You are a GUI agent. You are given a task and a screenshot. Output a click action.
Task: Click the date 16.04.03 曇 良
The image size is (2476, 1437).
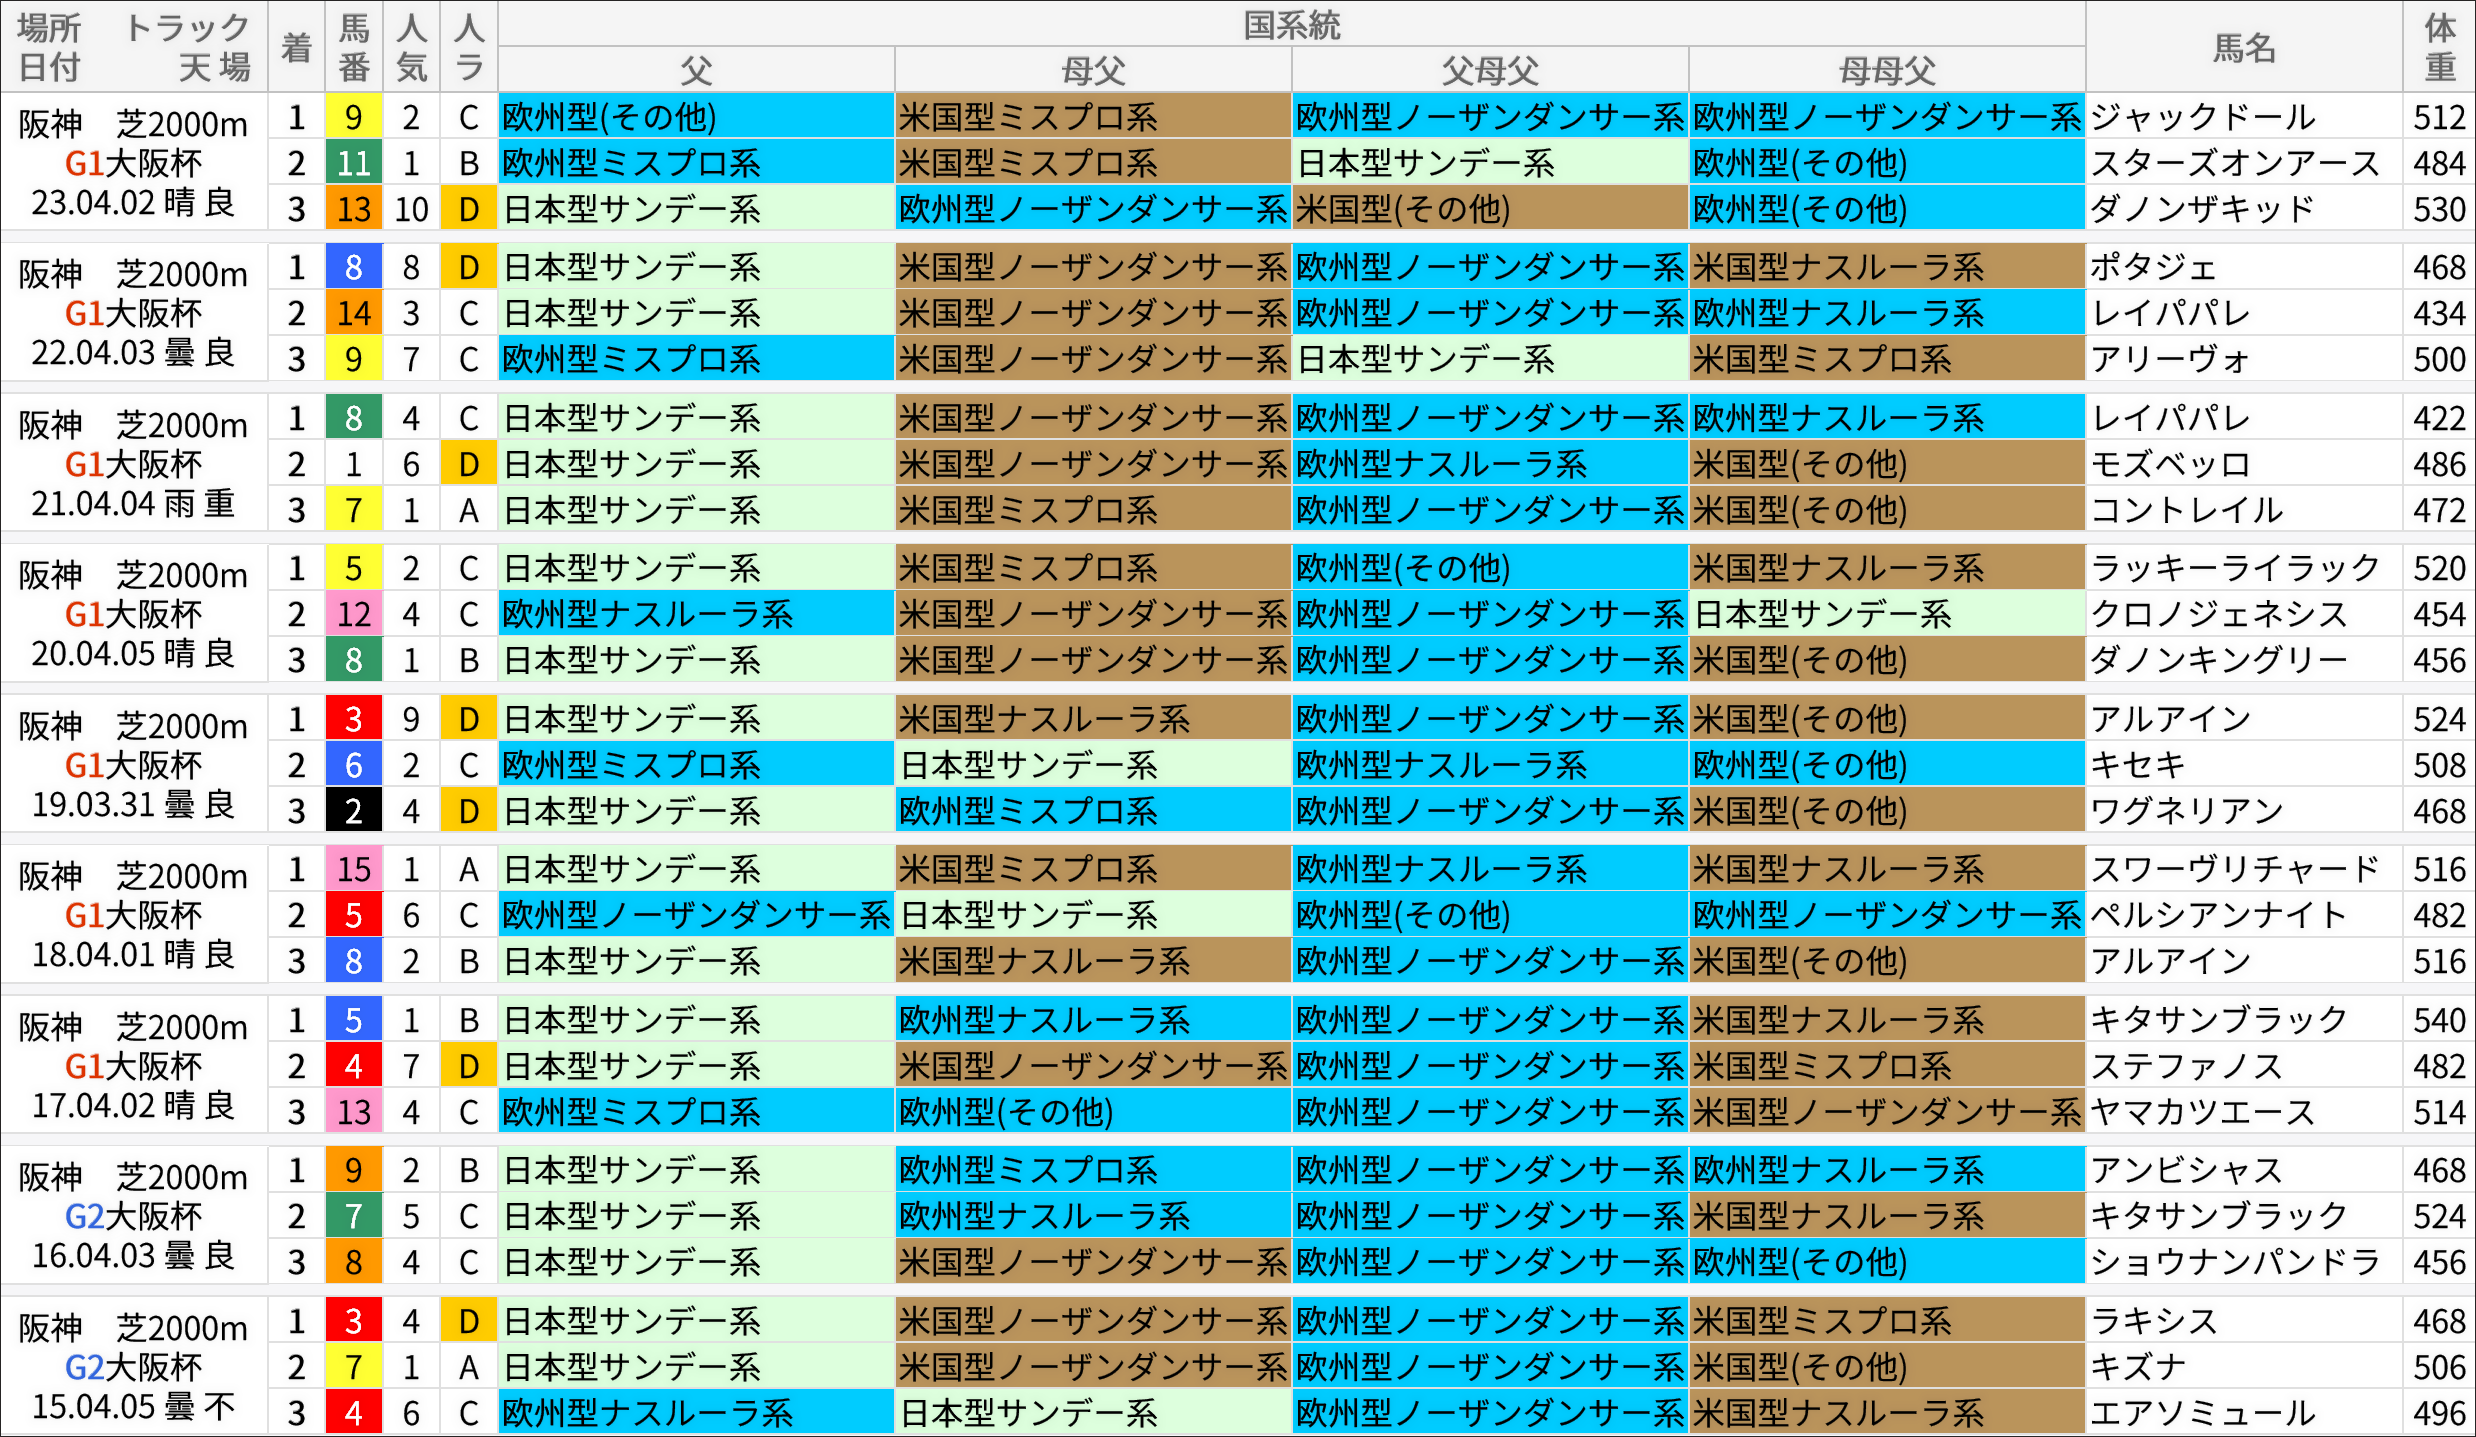(x=133, y=1256)
